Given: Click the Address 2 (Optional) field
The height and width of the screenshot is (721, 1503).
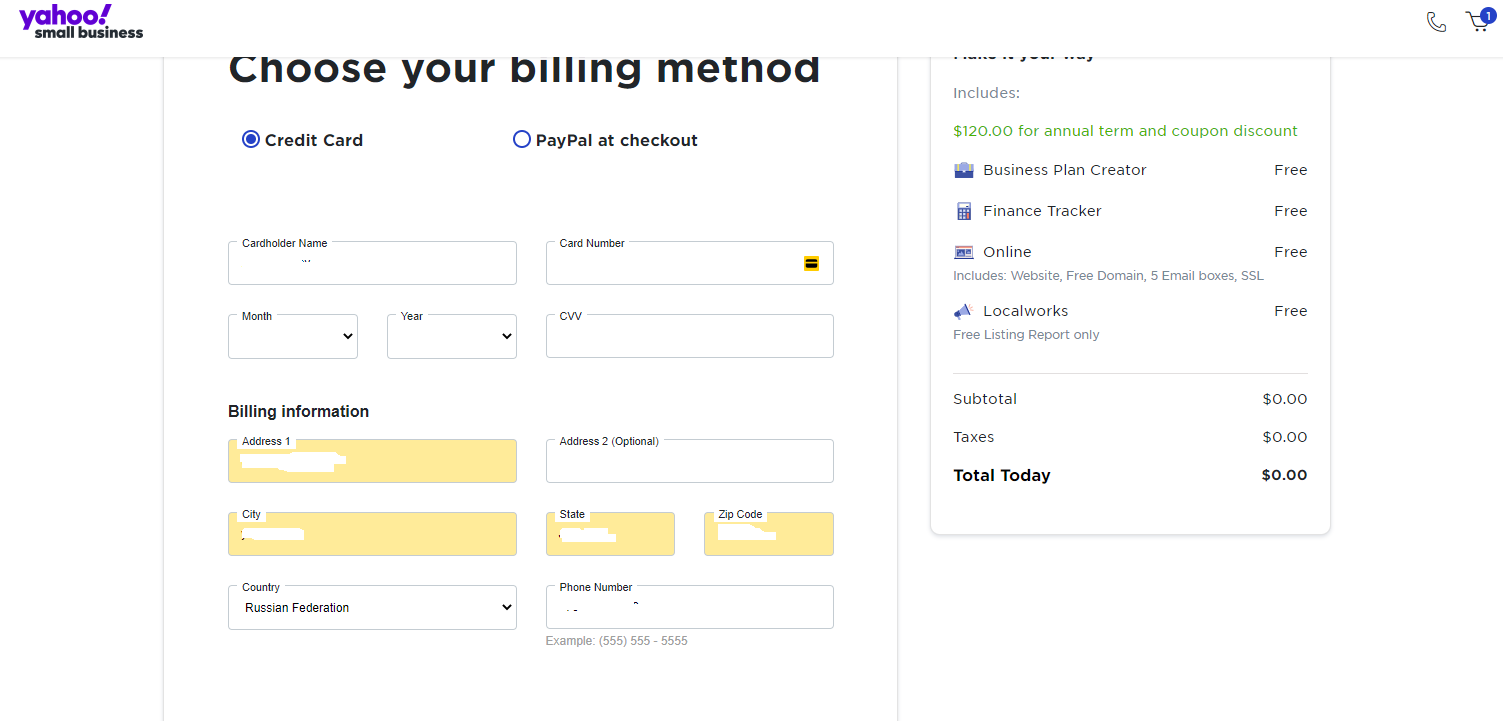Looking at the screenshot, I should [690, 461].
